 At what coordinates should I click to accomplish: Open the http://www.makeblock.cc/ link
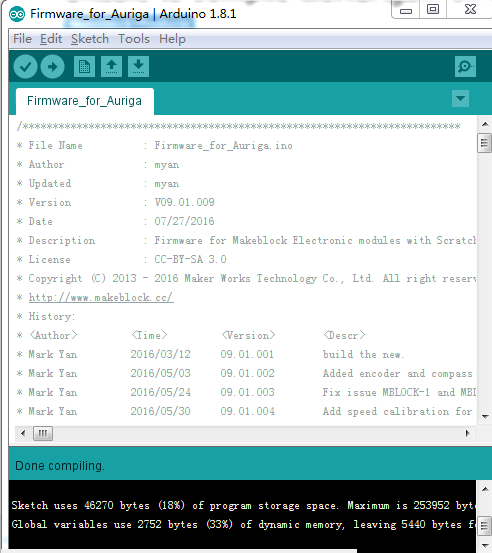(x=101, y=297)
